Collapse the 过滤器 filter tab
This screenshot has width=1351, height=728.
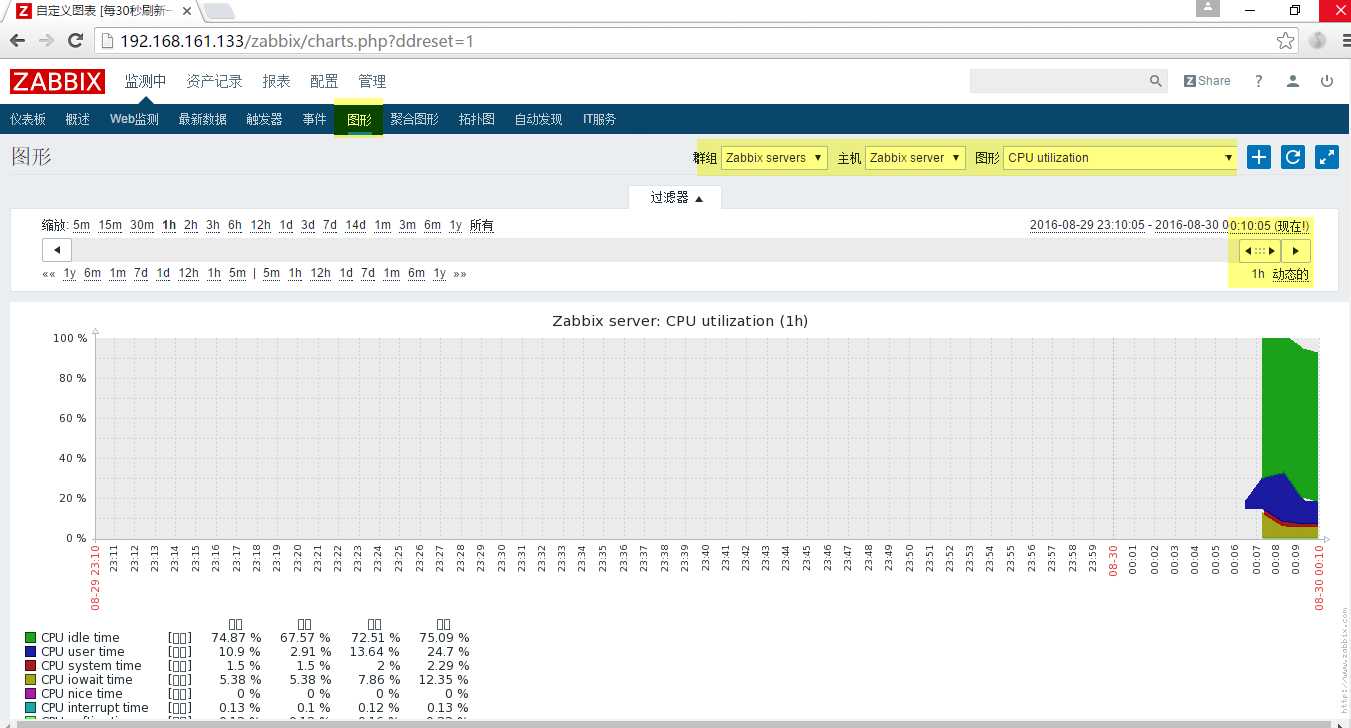coord(676,198)
